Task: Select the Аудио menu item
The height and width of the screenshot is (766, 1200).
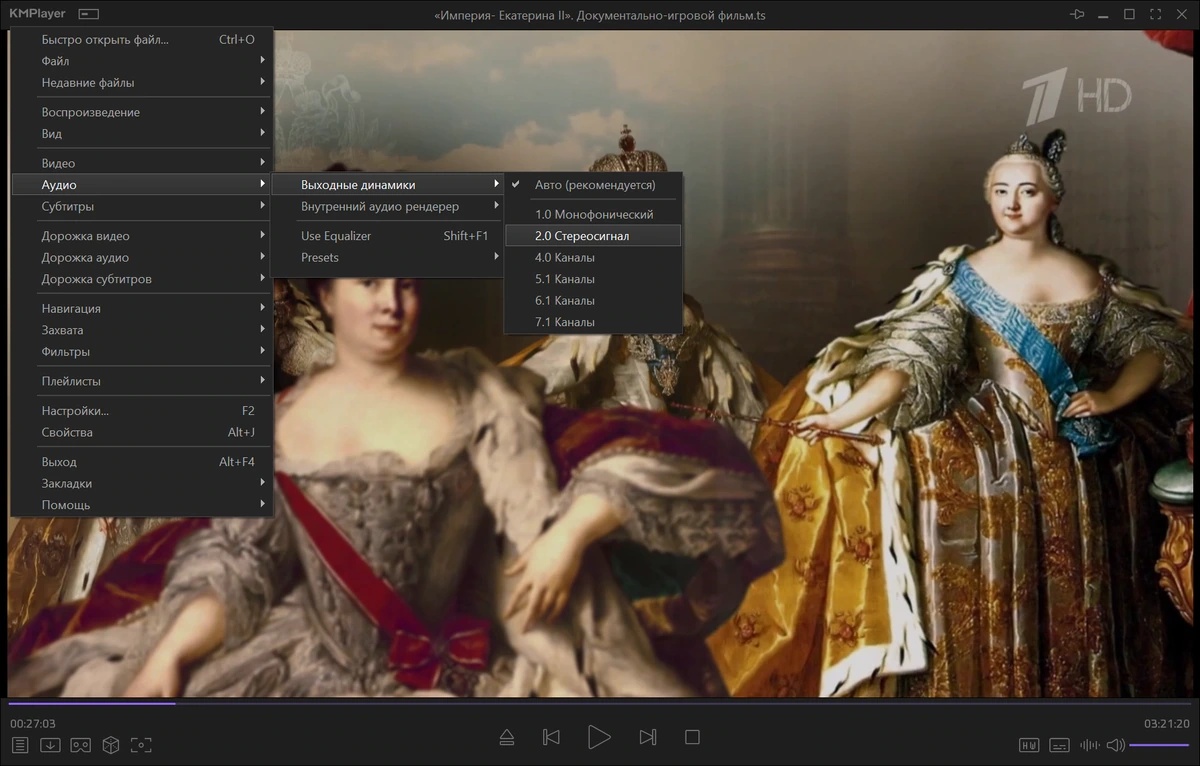Action: point(141,185)
